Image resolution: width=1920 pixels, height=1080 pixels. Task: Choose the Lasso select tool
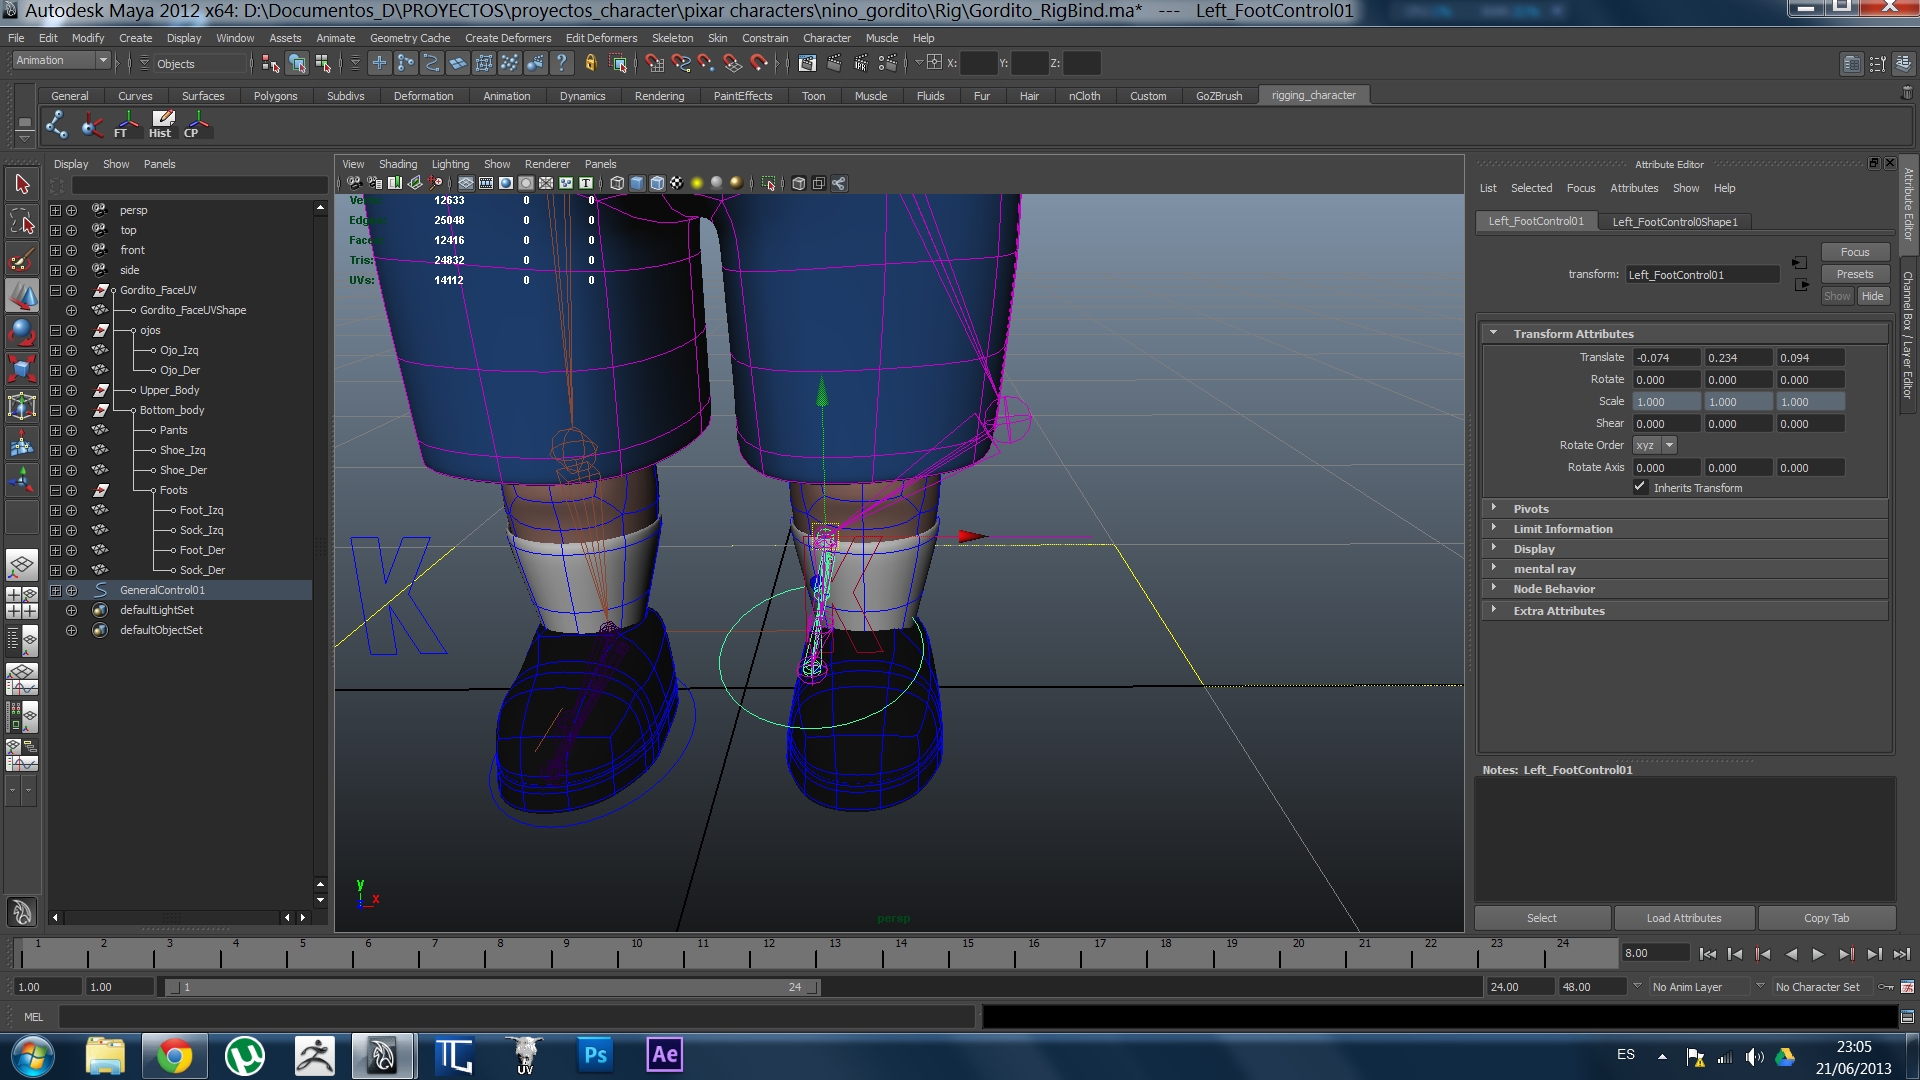click(22, 221)
